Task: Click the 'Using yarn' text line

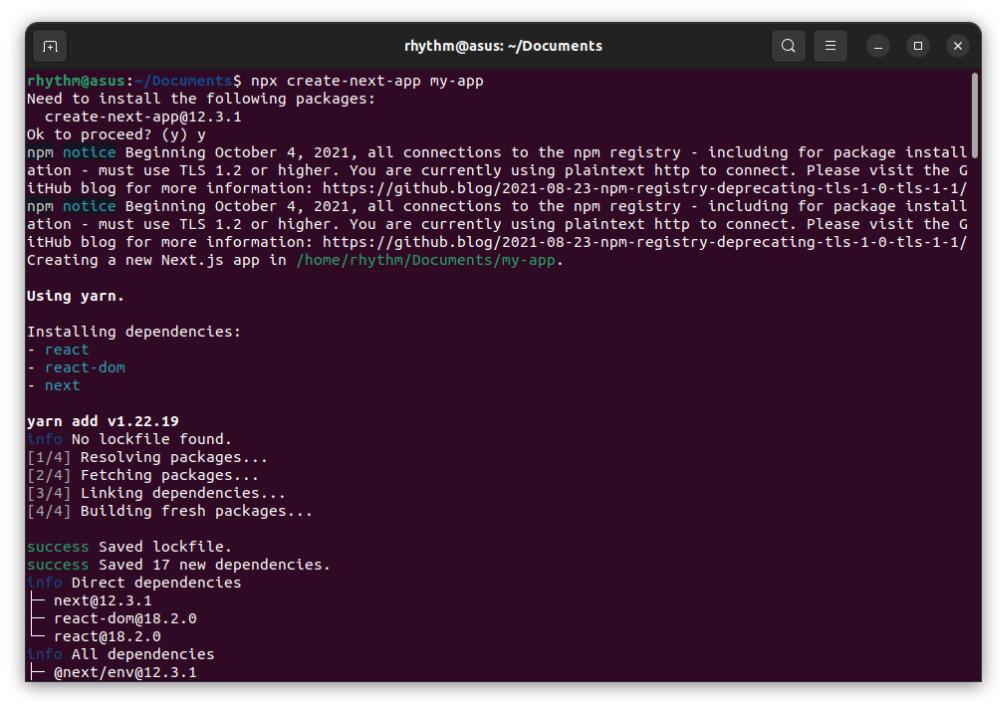Action: click(69, 295)
